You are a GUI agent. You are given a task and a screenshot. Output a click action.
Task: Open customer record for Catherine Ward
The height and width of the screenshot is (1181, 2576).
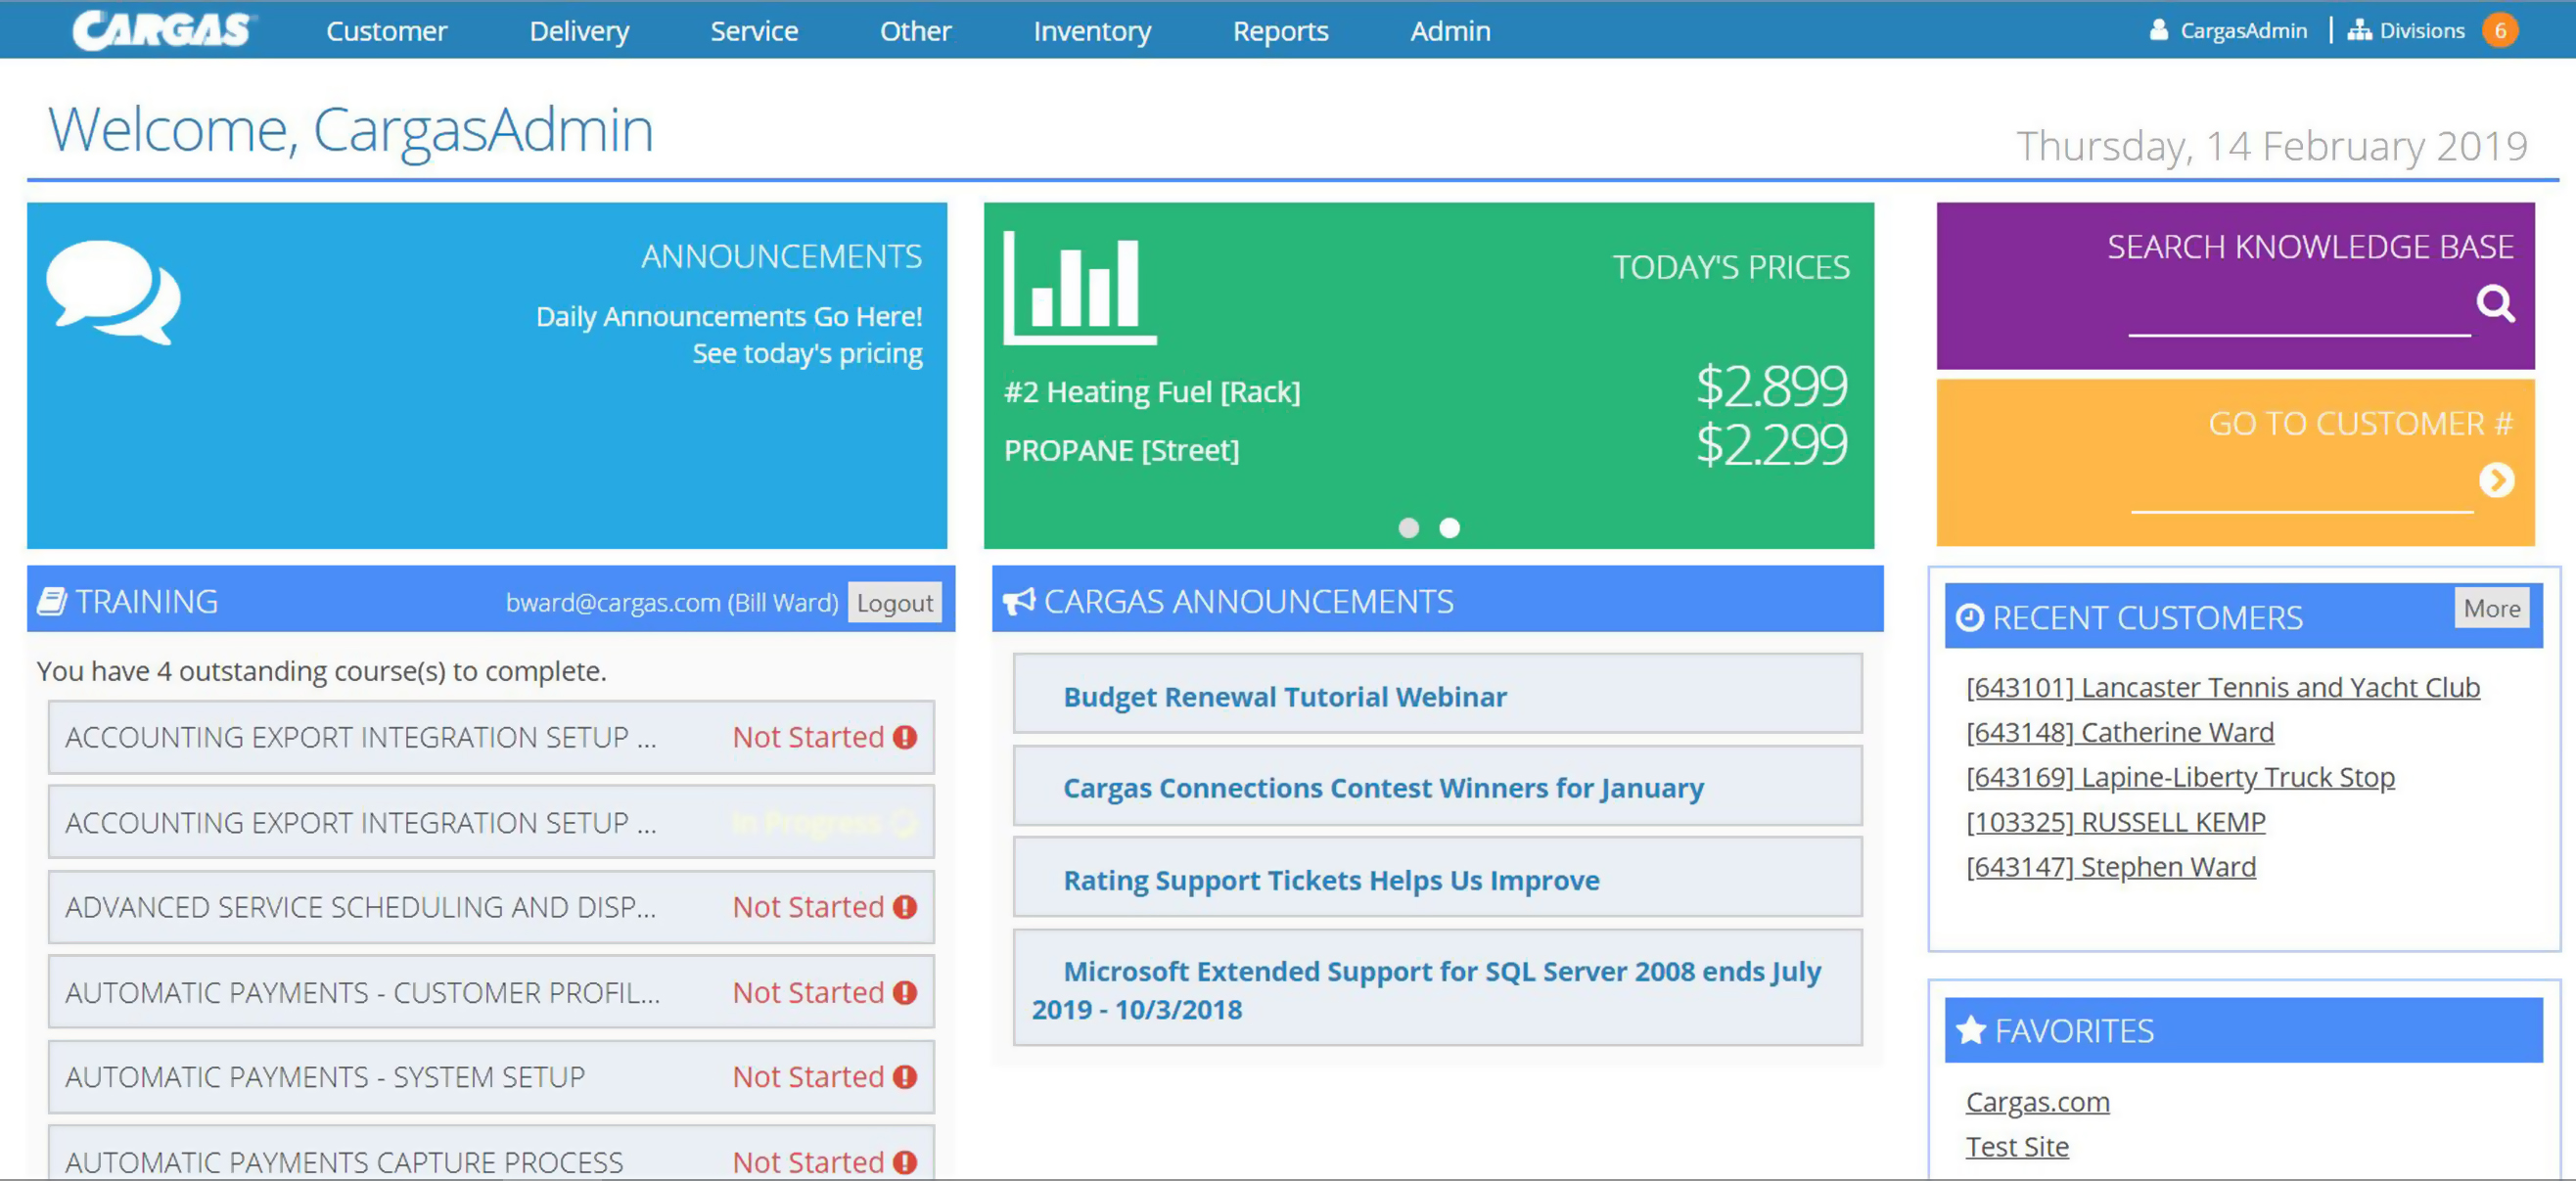pos(2120,732)
